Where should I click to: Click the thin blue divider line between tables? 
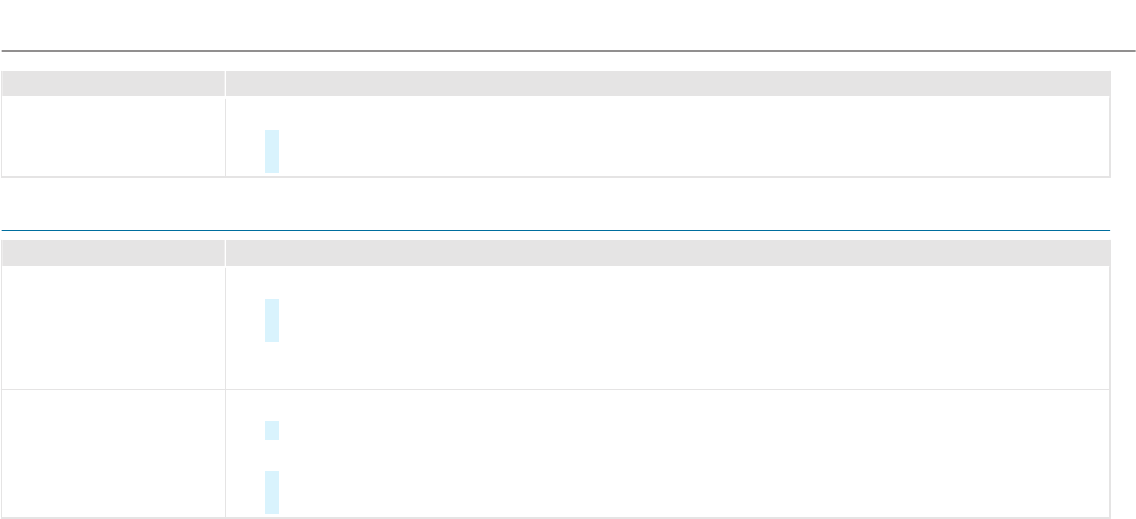coord(556,229)
